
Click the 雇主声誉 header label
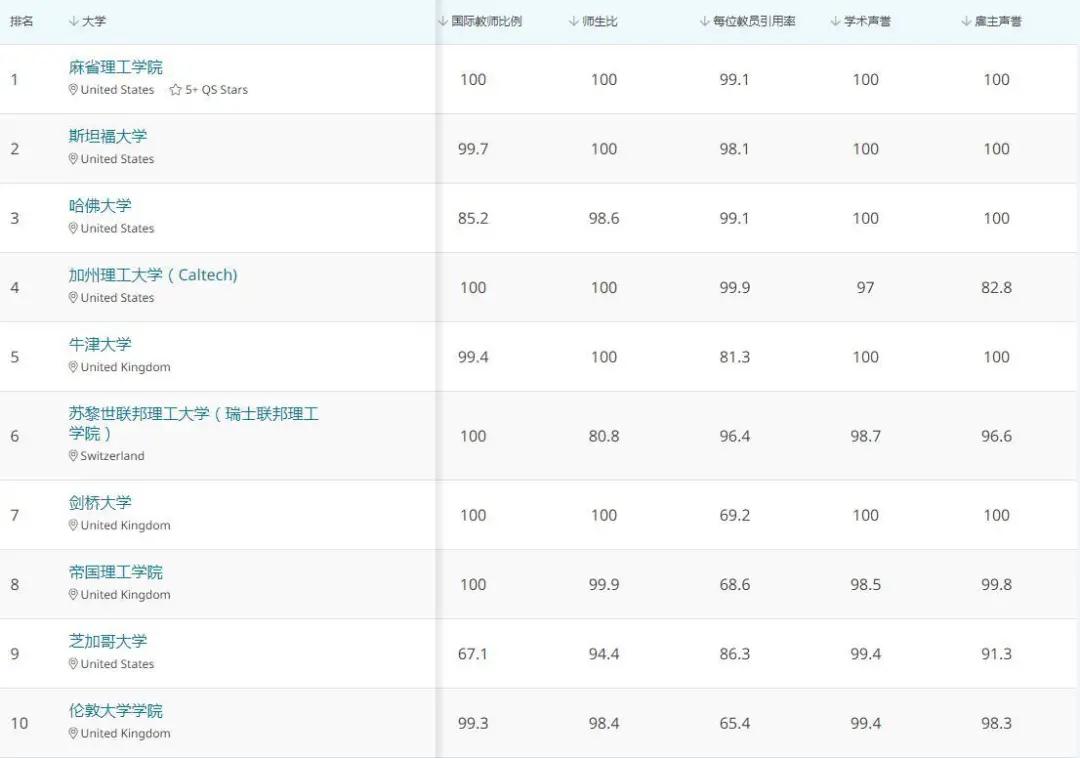999,21
